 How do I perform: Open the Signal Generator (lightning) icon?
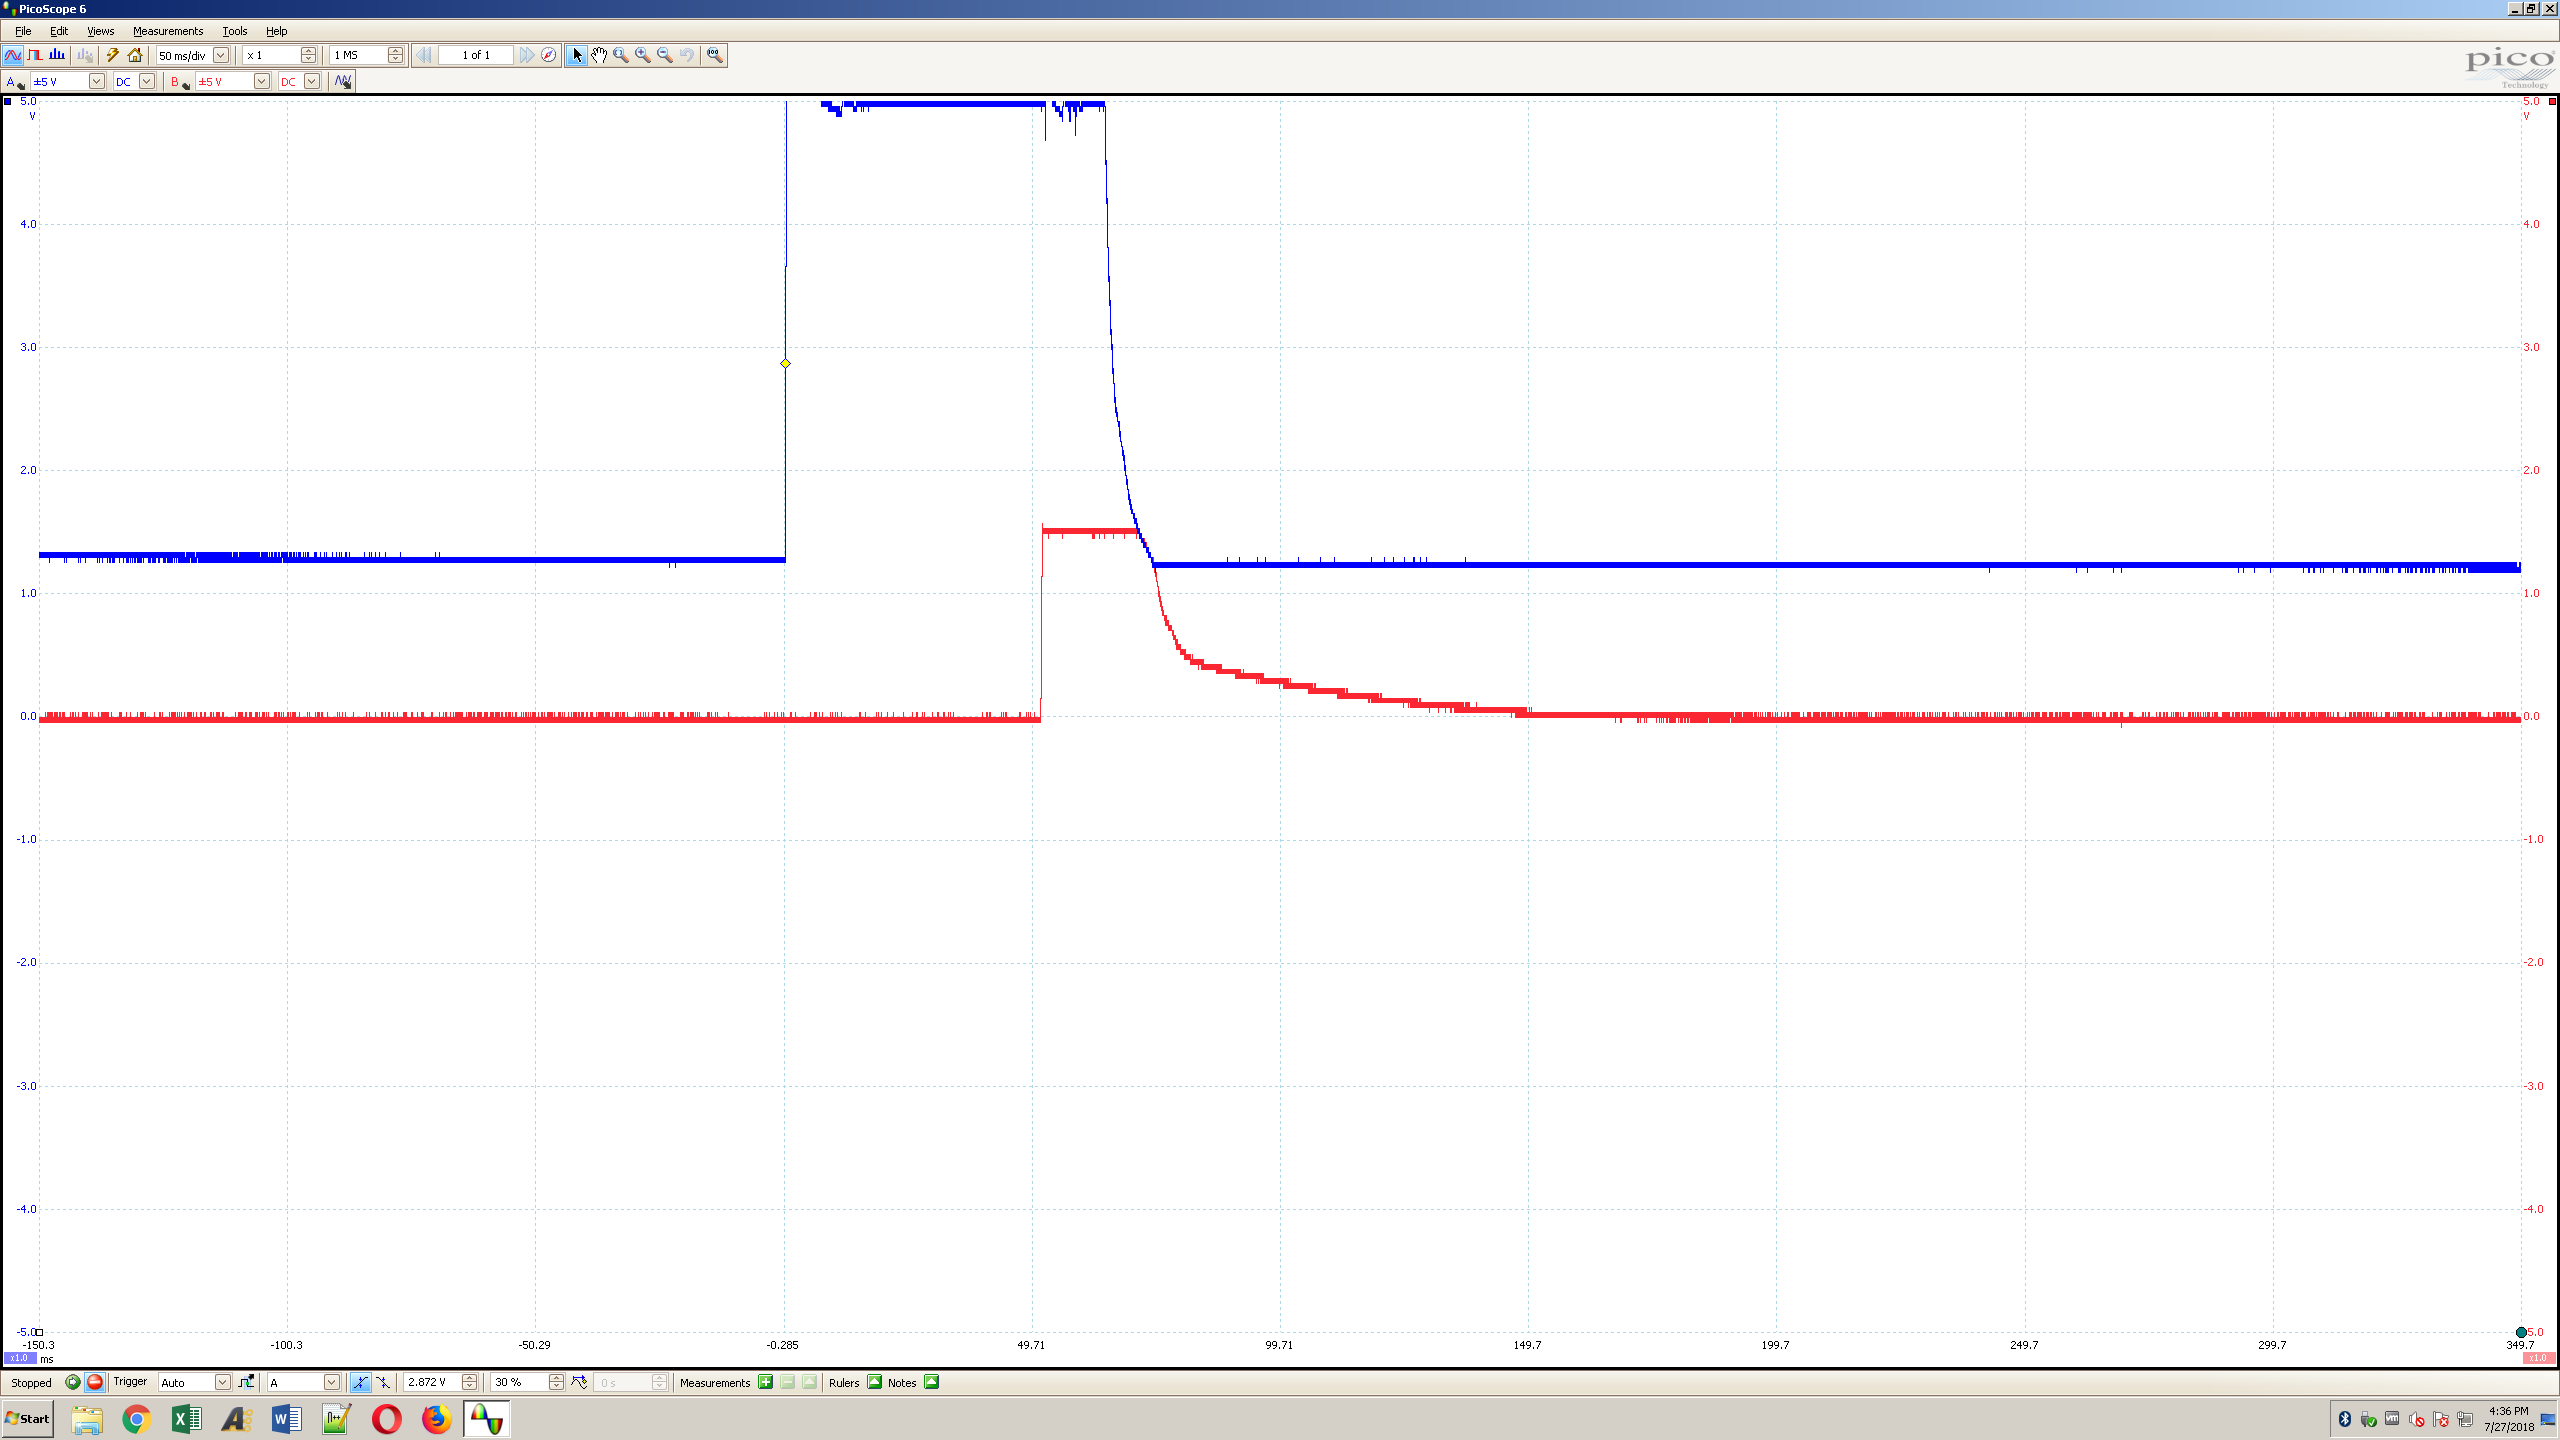pos(113,55)
